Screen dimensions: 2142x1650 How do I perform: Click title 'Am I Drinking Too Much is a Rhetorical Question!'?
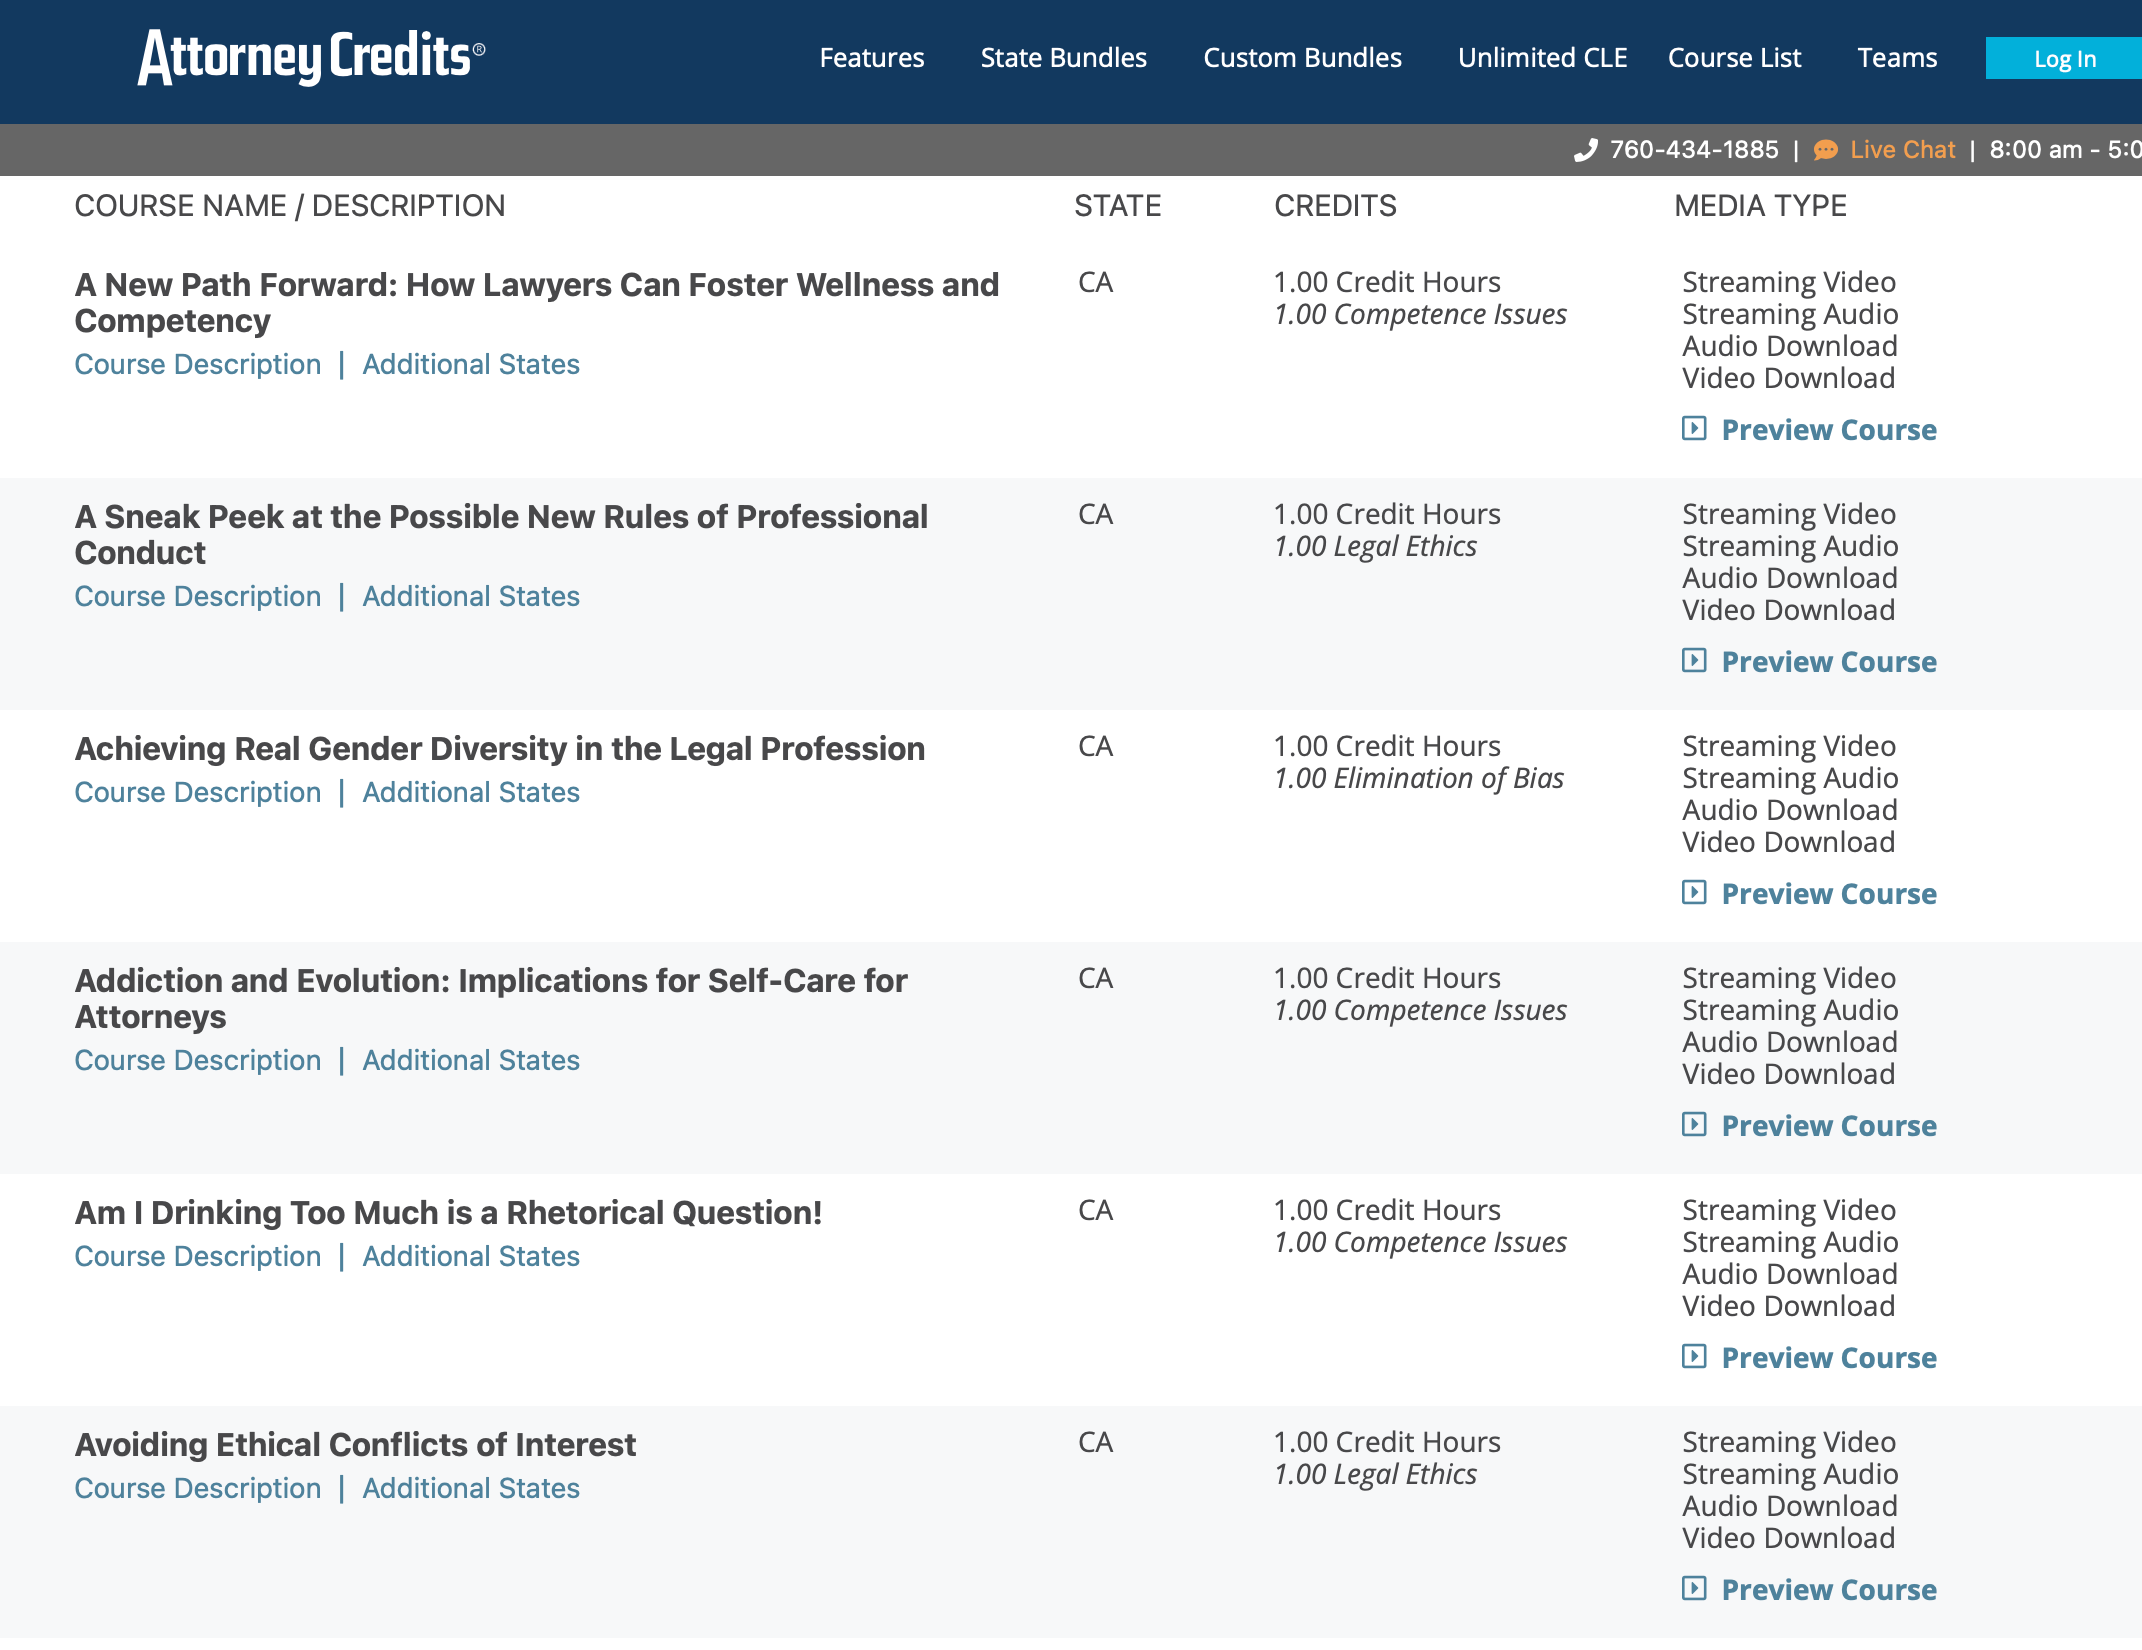[448, 1213]
